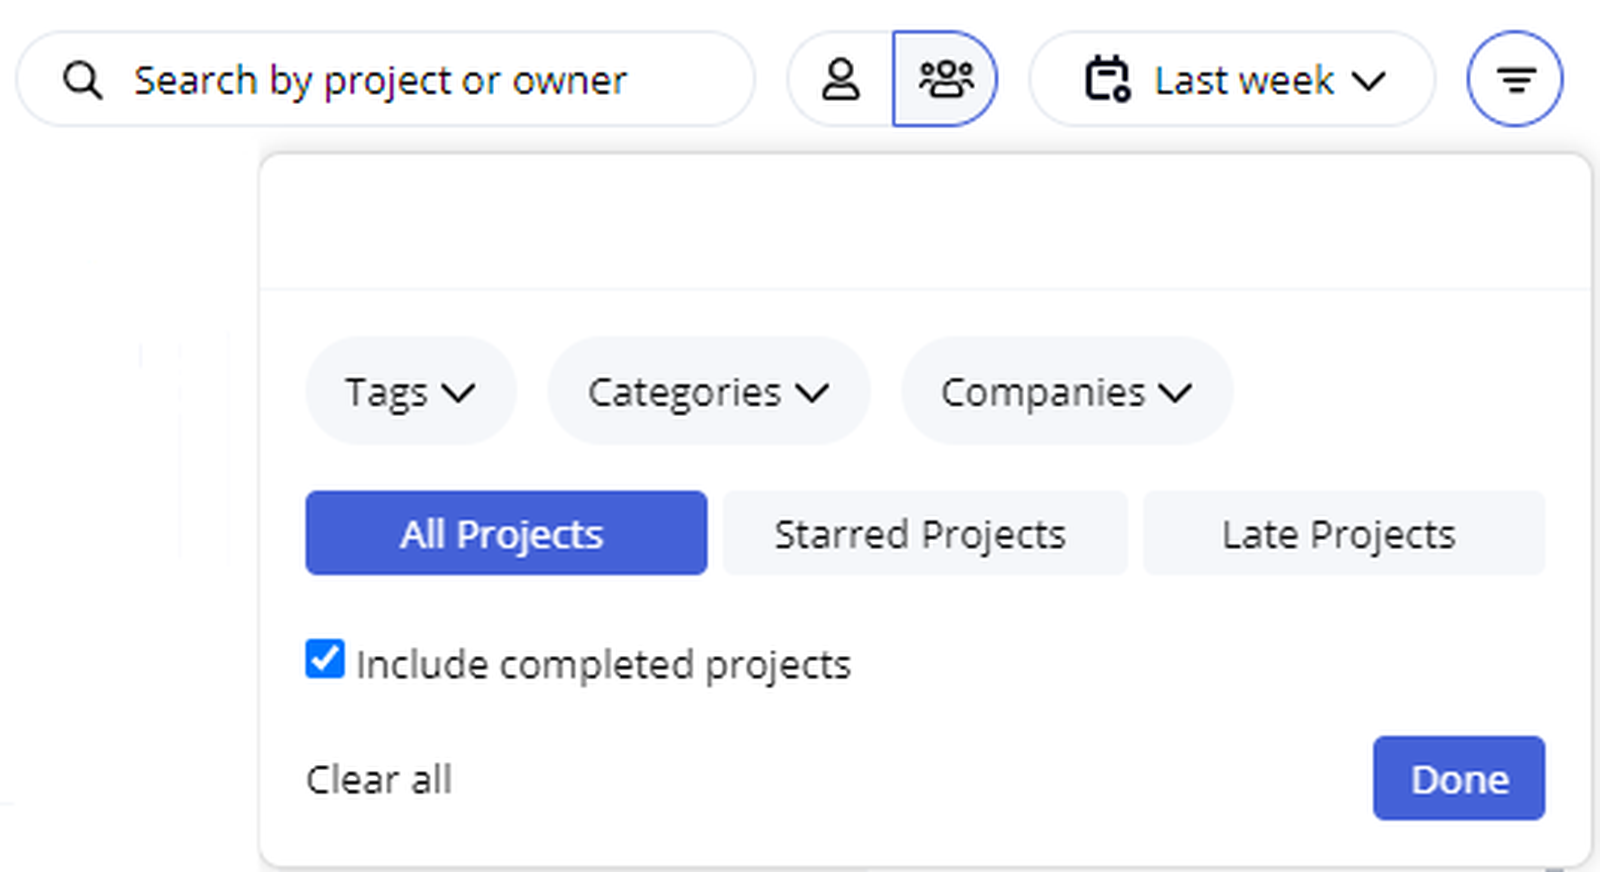The width and height of the screenshot is (1600, 872).
Task: Open the Last week date range dropdown
Action: [1244, 80]
